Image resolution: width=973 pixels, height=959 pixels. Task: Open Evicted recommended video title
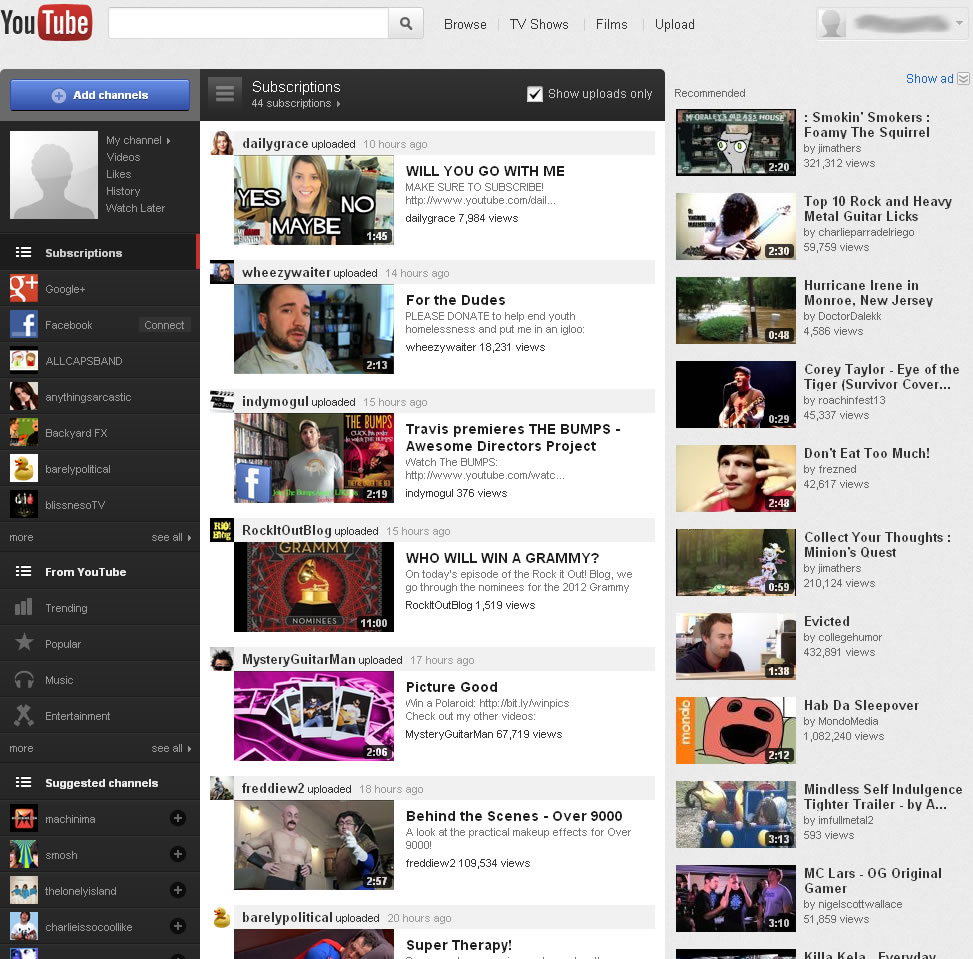coord(826,621)
